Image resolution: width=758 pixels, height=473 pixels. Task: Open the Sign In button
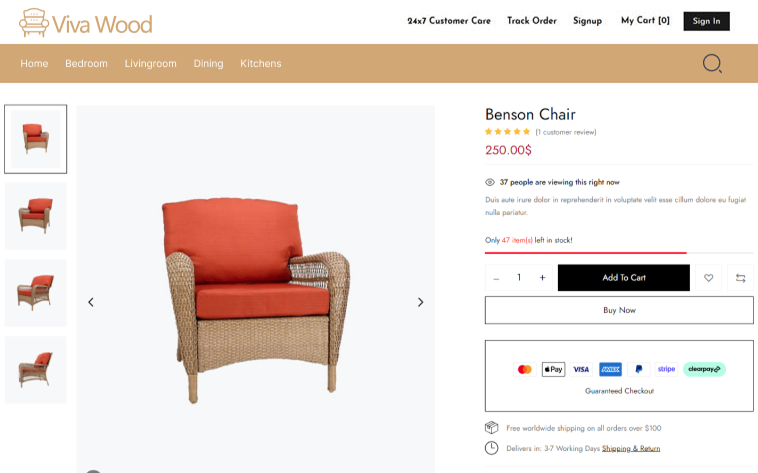706,21
